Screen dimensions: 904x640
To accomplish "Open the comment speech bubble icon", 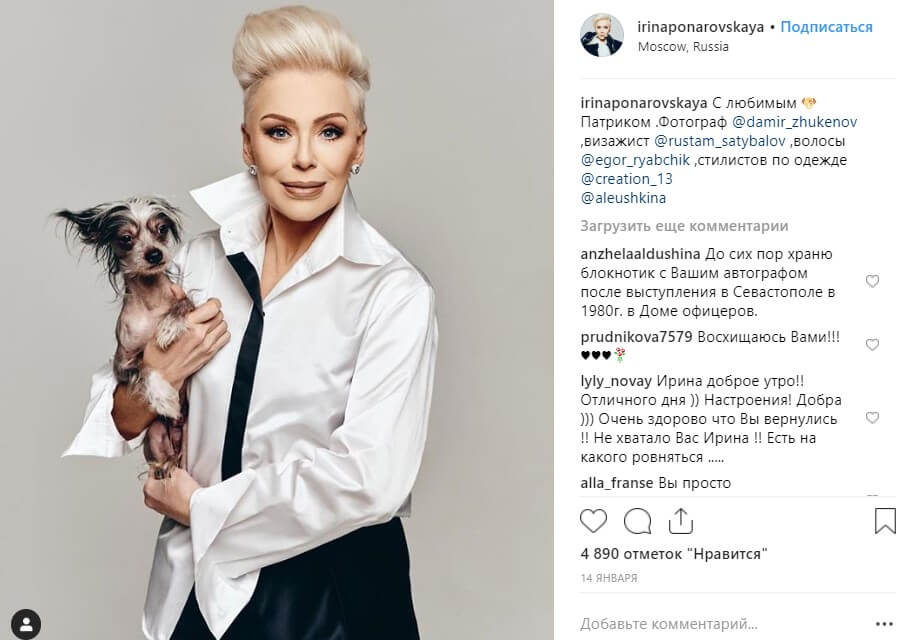I will tap(637, 521).
